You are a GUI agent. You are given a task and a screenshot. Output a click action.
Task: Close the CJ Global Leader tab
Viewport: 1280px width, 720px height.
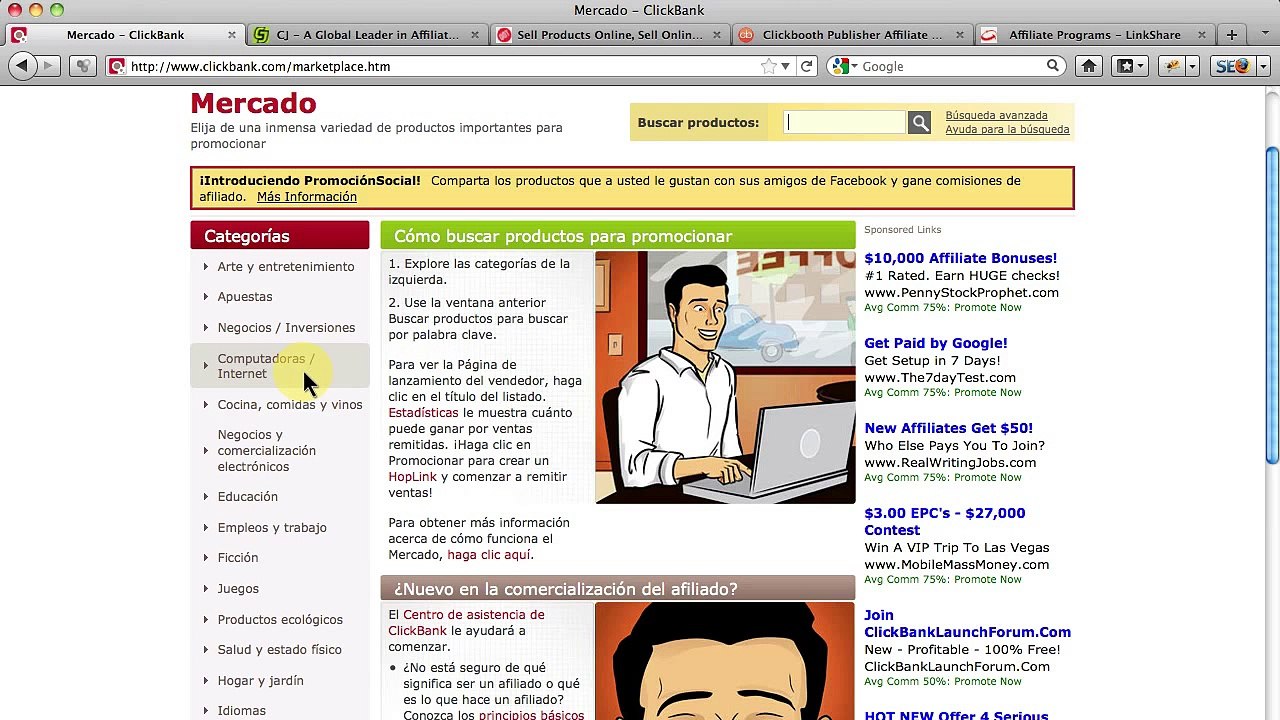[x=475, y=35]
